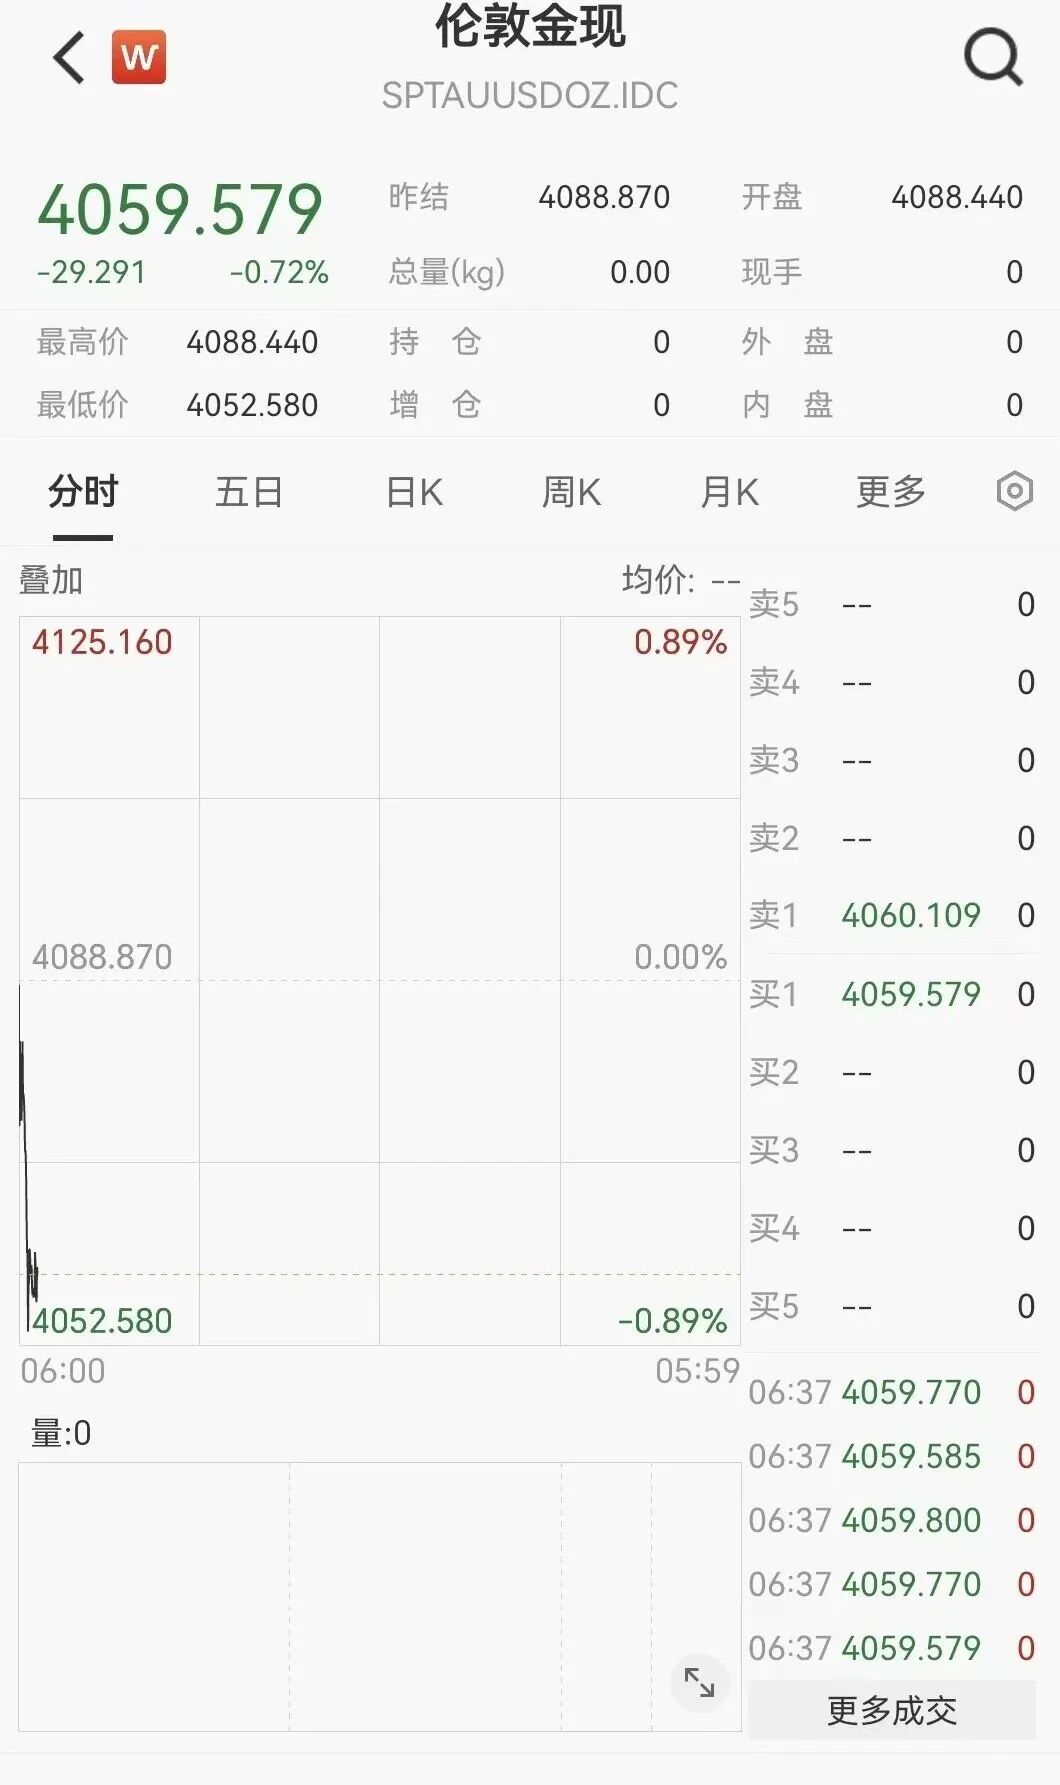This screenshot has height=1785, width=1060.
Task: Expand the 更多 chart options
Action: pos(891,492)
